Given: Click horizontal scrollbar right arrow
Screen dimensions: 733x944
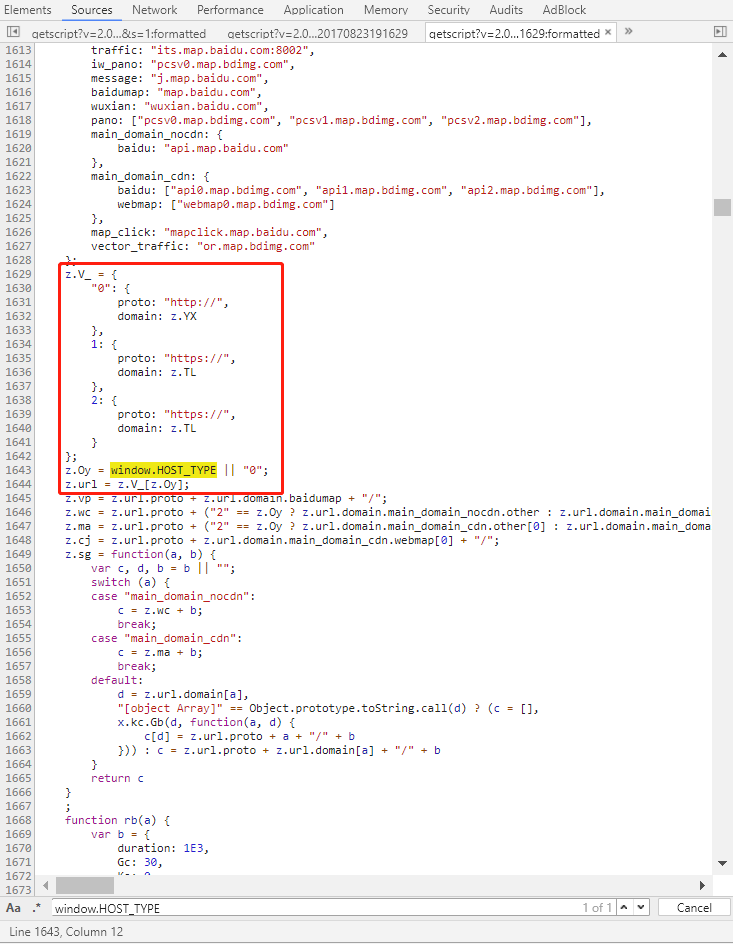Looking at the screenshot, I should pyautogui.click(x=702, y=885).
